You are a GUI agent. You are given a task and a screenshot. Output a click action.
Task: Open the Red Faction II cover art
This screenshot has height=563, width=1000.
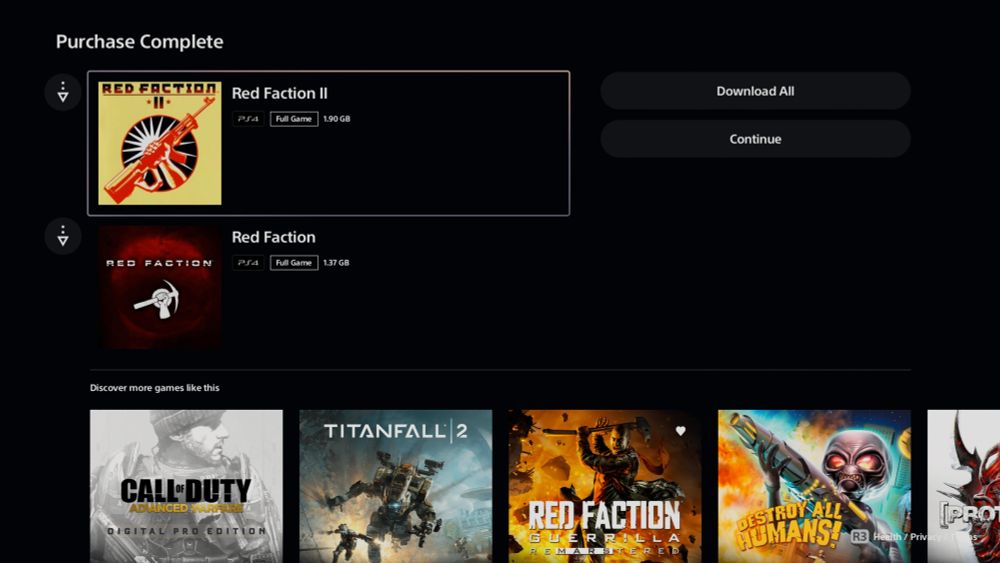(x=159, y=143)
